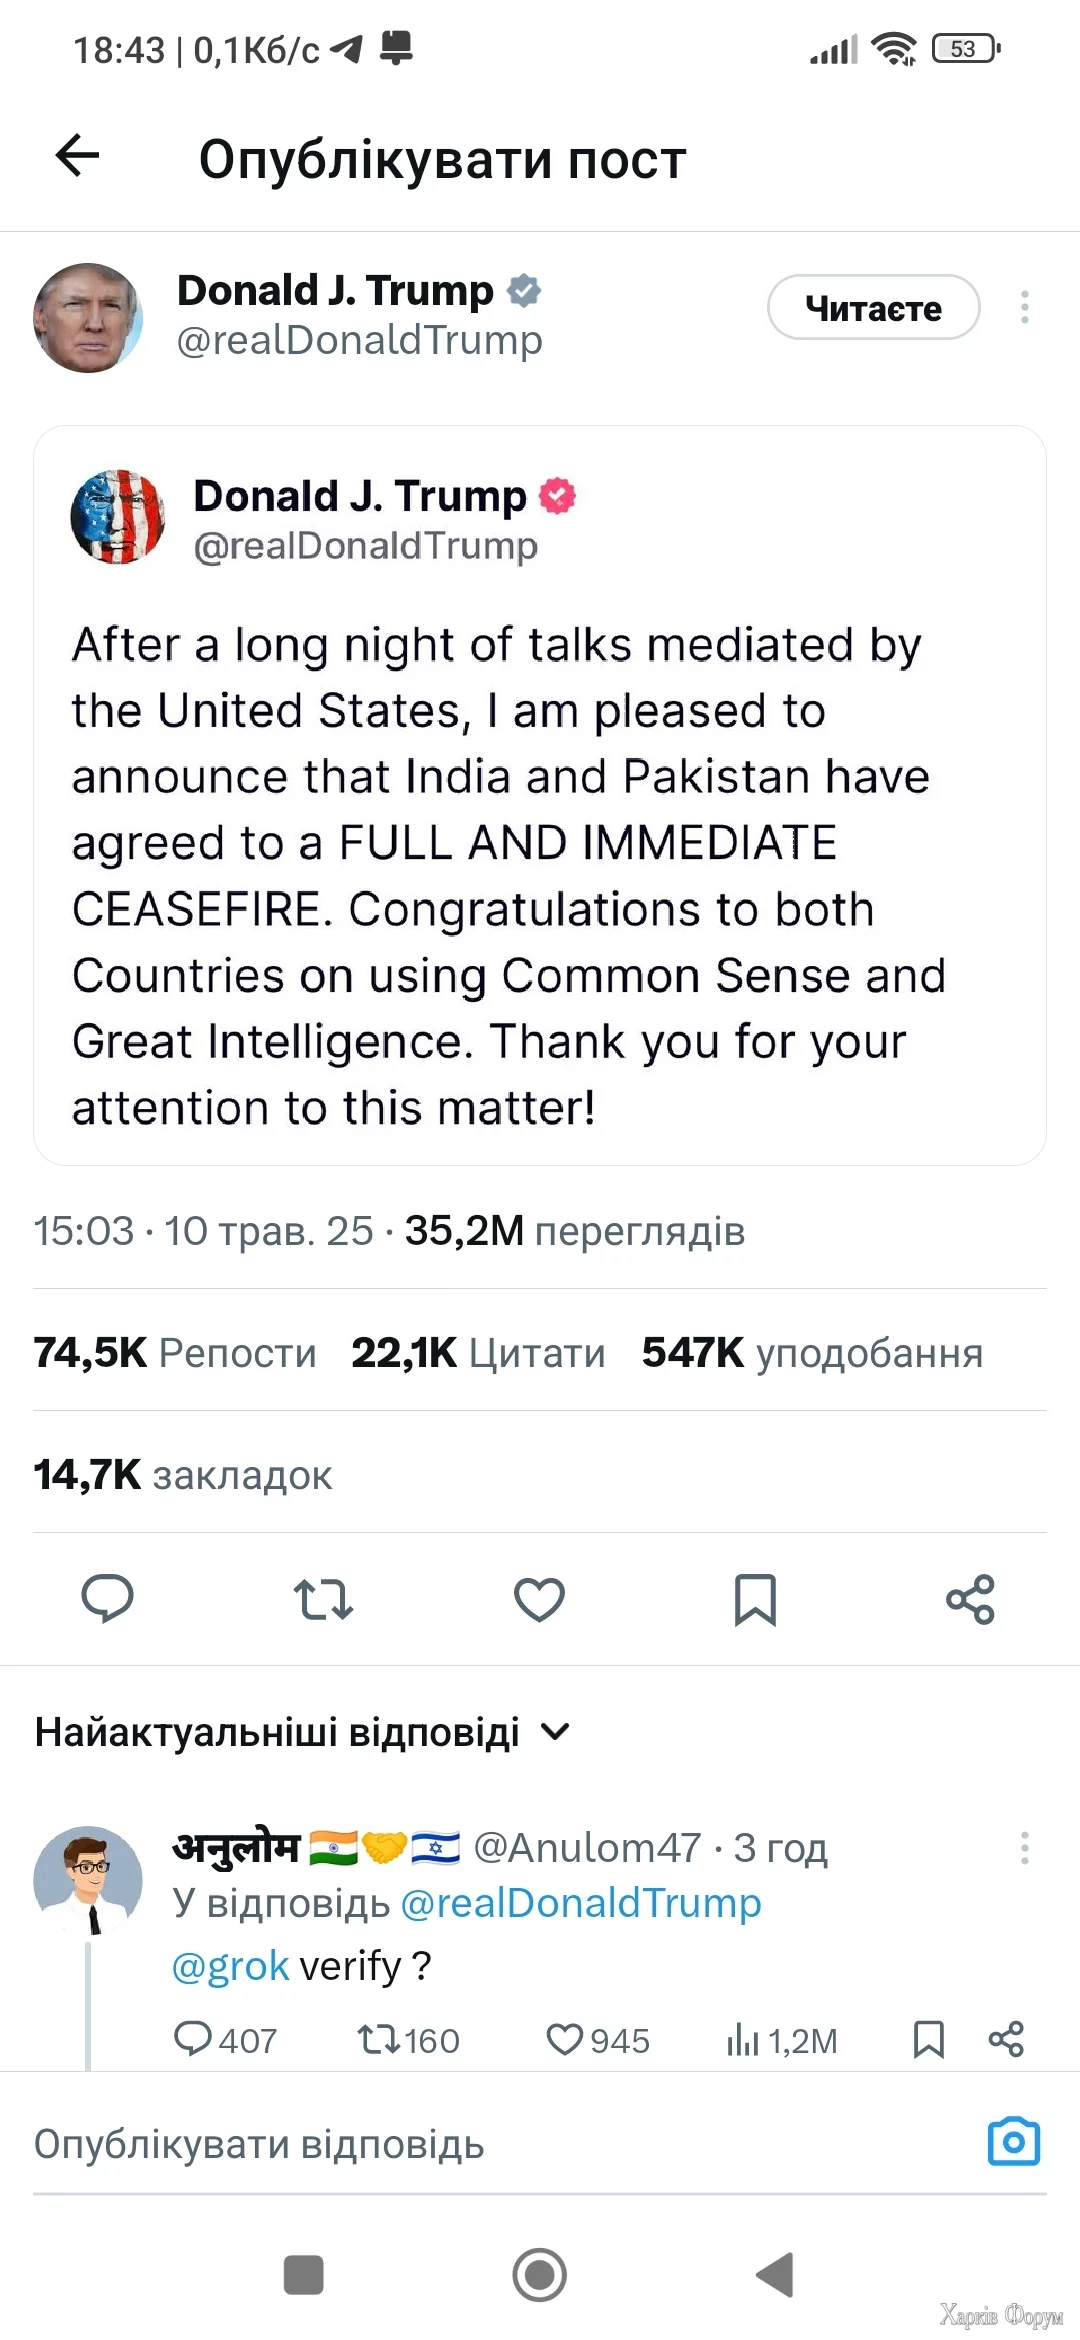Open the Anulom47 reply's three-dot menu
Viewport: 1080px width, 2340px height.
1024,1848
